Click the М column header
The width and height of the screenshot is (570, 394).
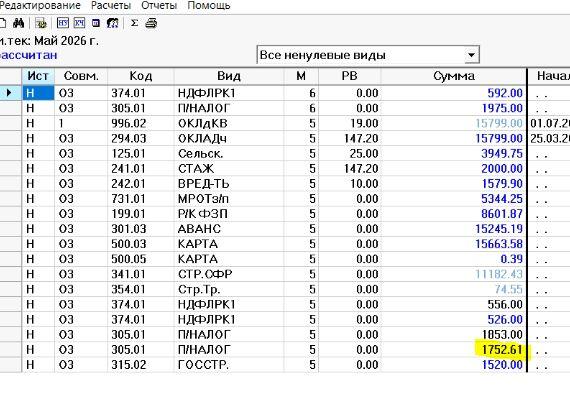coord(301,76)
